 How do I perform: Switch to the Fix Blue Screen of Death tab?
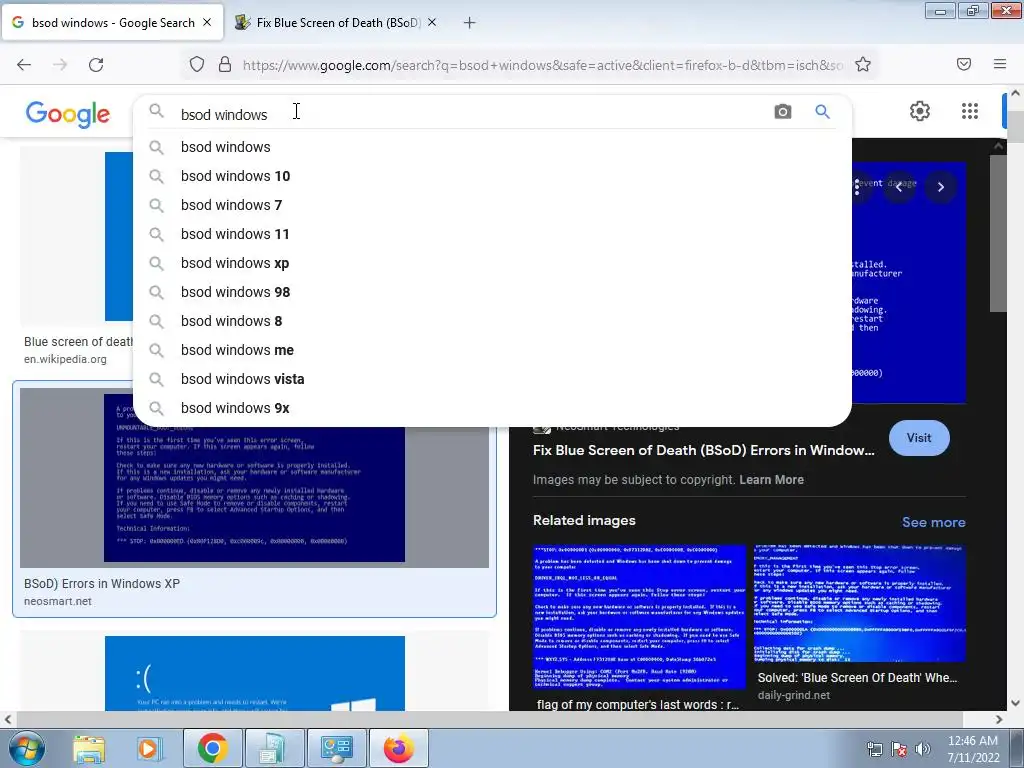click(x=336, y=22)
